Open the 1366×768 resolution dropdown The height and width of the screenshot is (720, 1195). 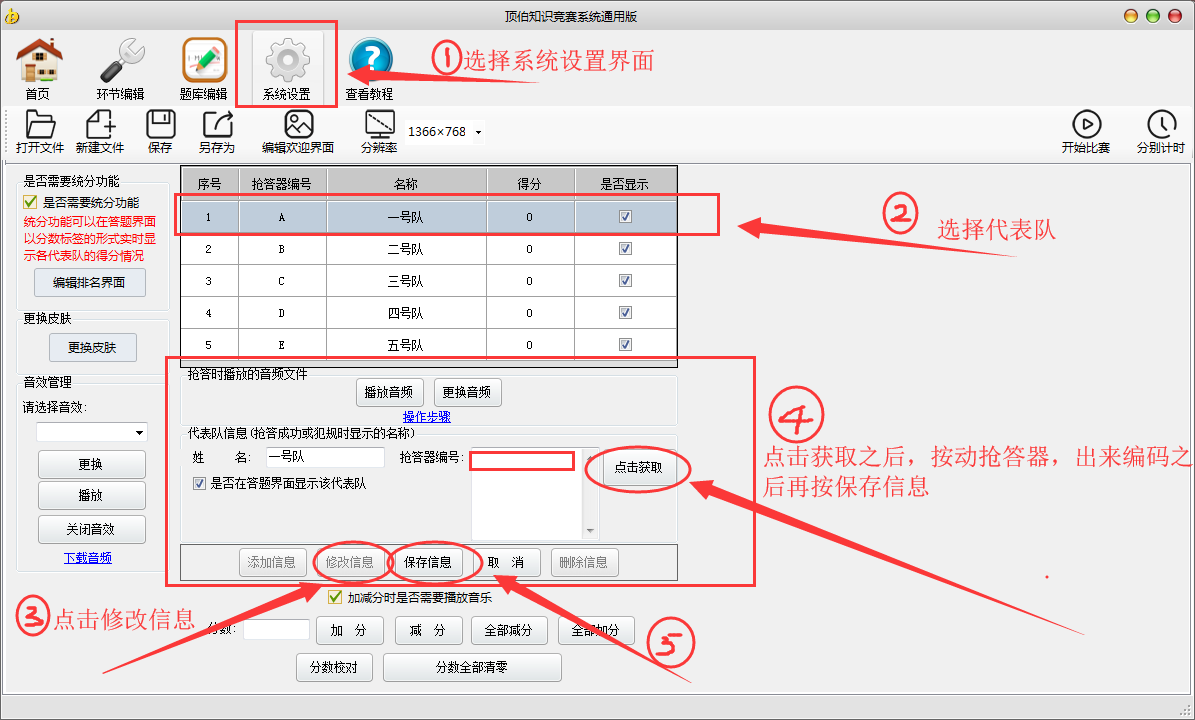(x=478, y=133)
